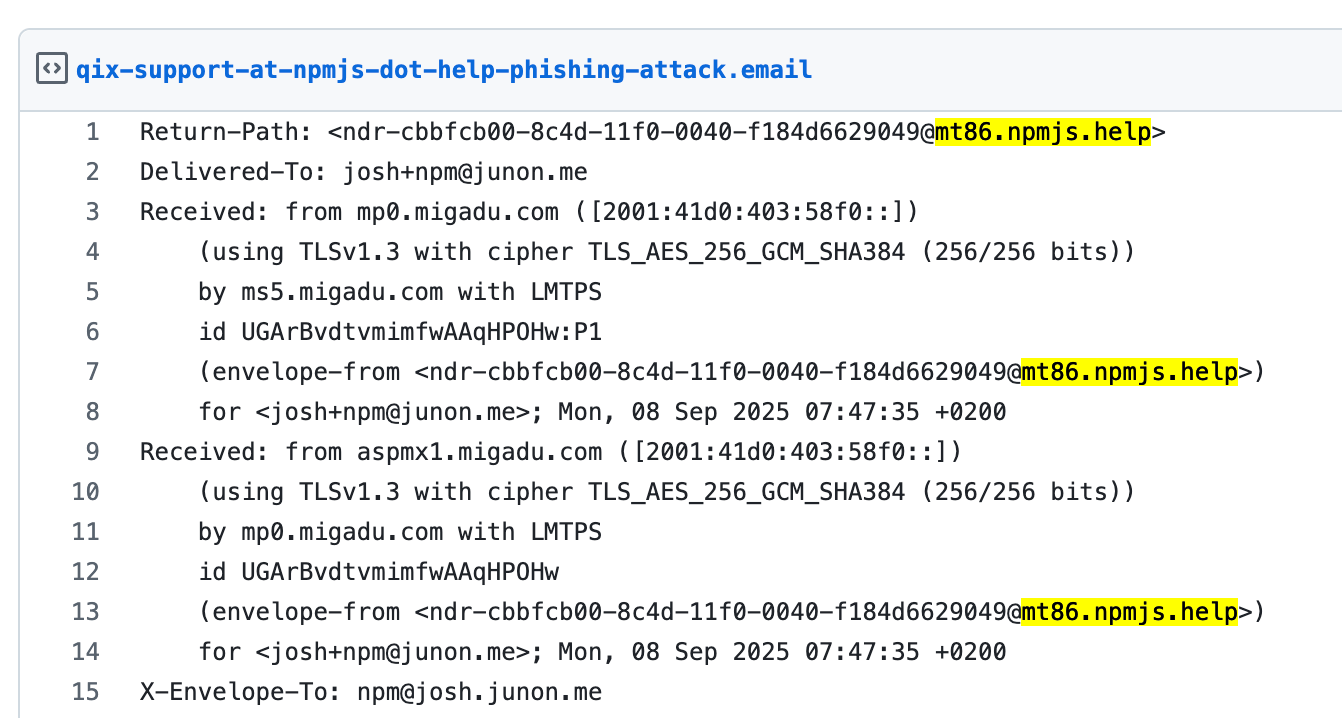The height and width of the screenshot is (718, 1342).
Task: Select line number 2
Action: (x=92, y=172)
